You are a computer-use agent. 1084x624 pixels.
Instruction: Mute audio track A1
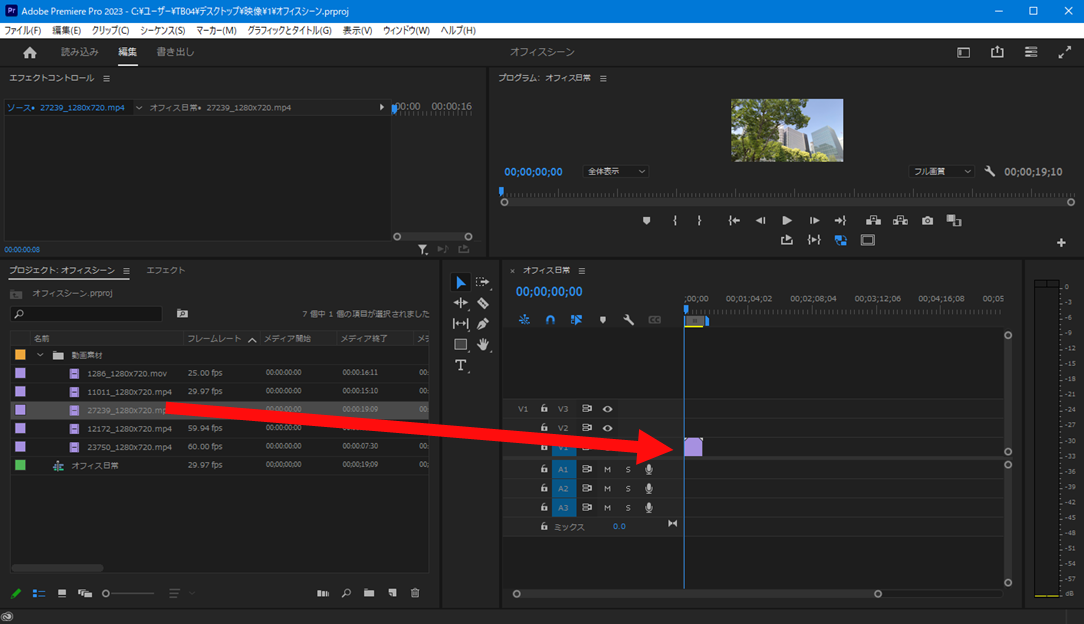[x=607, y=470]
